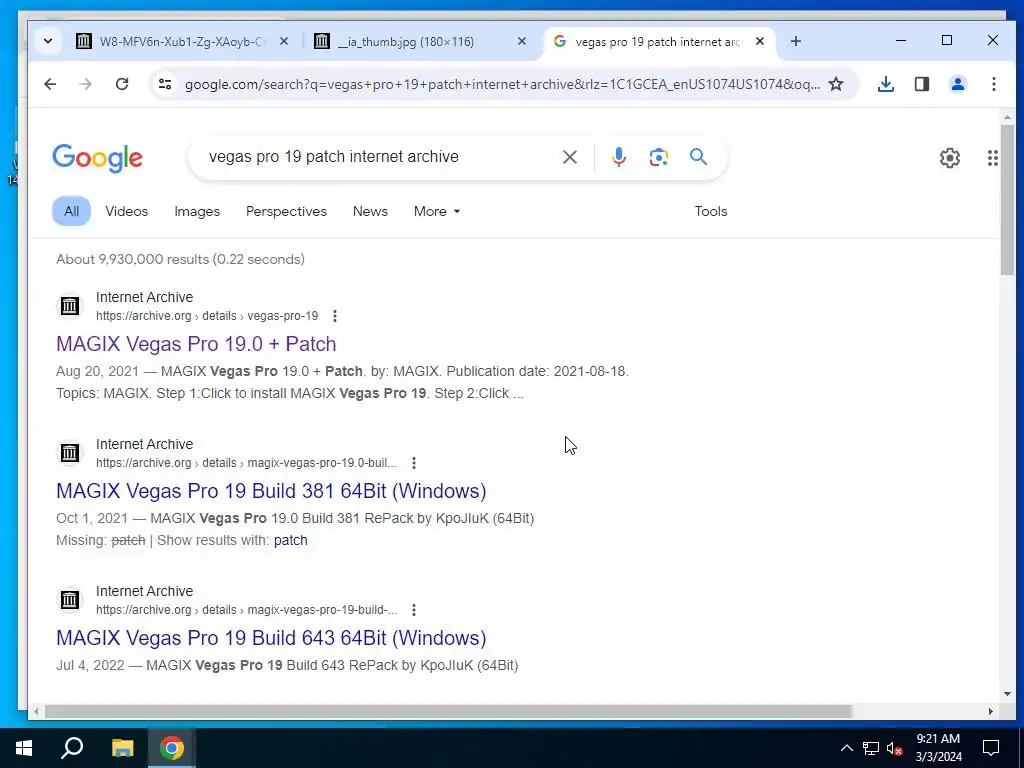Image resolution: width=1024 pixels, height=768 pixels.
Task: Click the network tray icon
Action: pos(871,748)
